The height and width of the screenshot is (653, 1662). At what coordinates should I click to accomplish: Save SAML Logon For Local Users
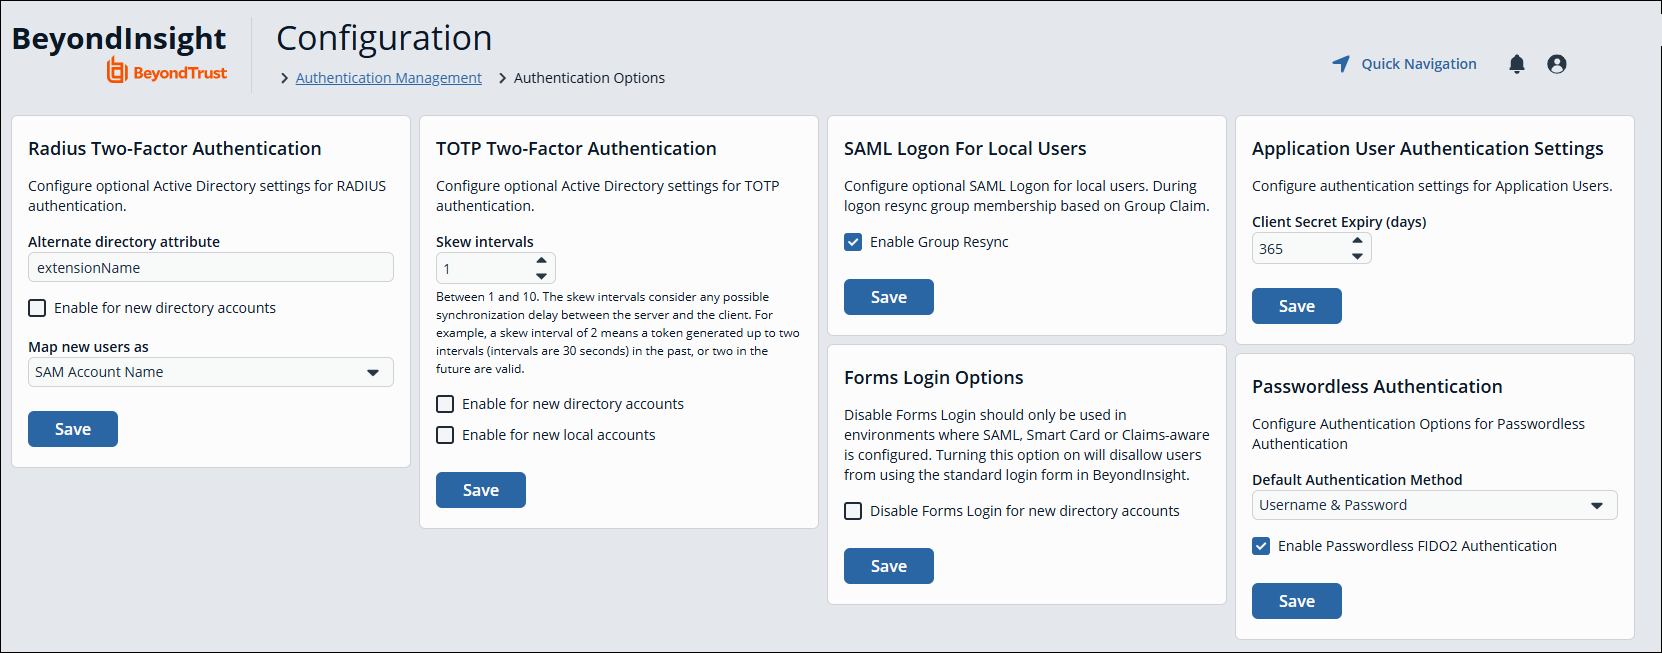click(x=889, y=297)
